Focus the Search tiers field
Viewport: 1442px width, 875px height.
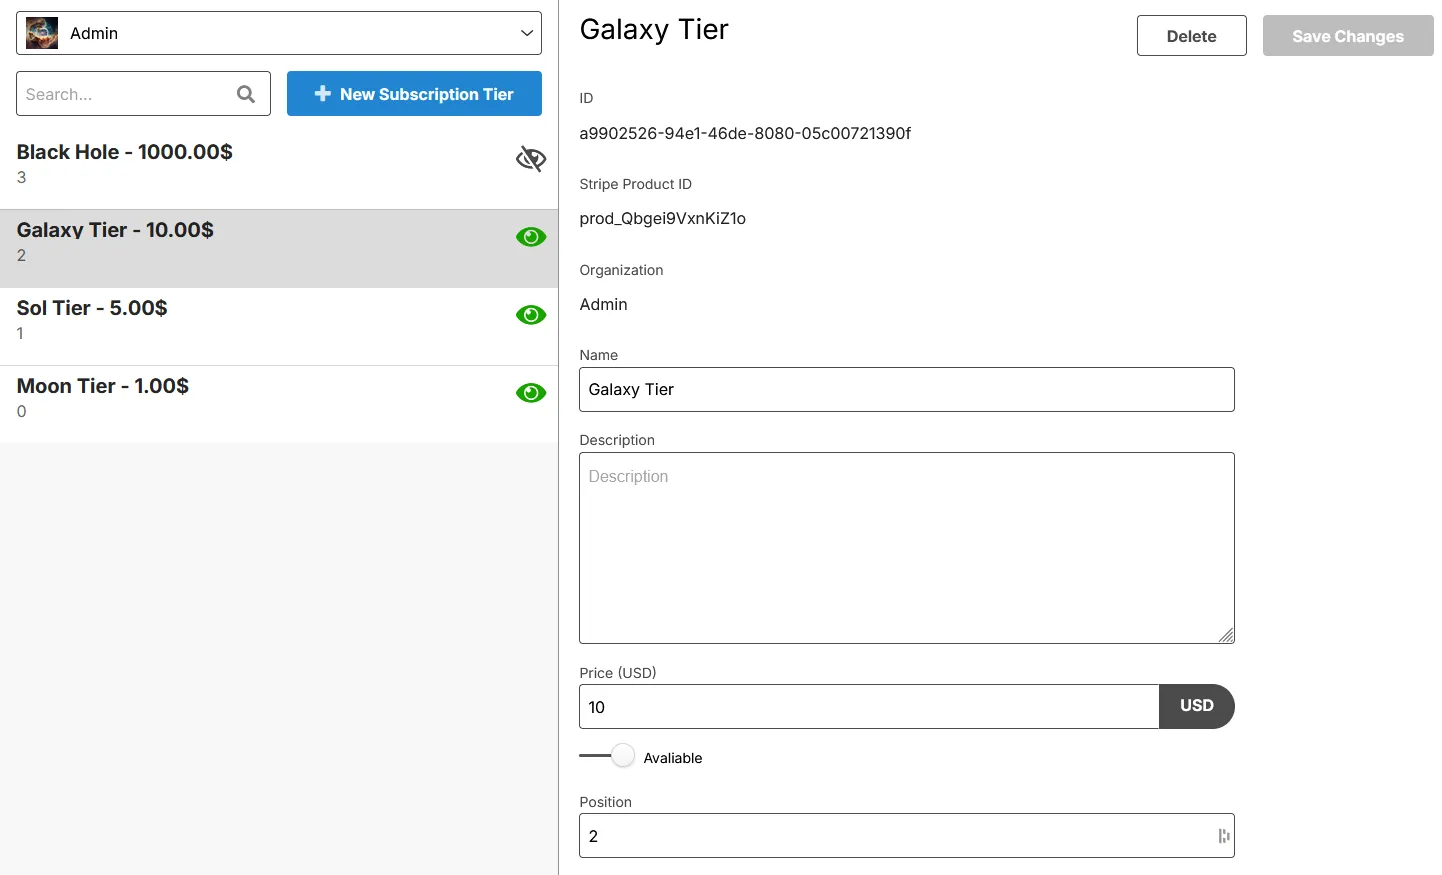tap(143, 94)
